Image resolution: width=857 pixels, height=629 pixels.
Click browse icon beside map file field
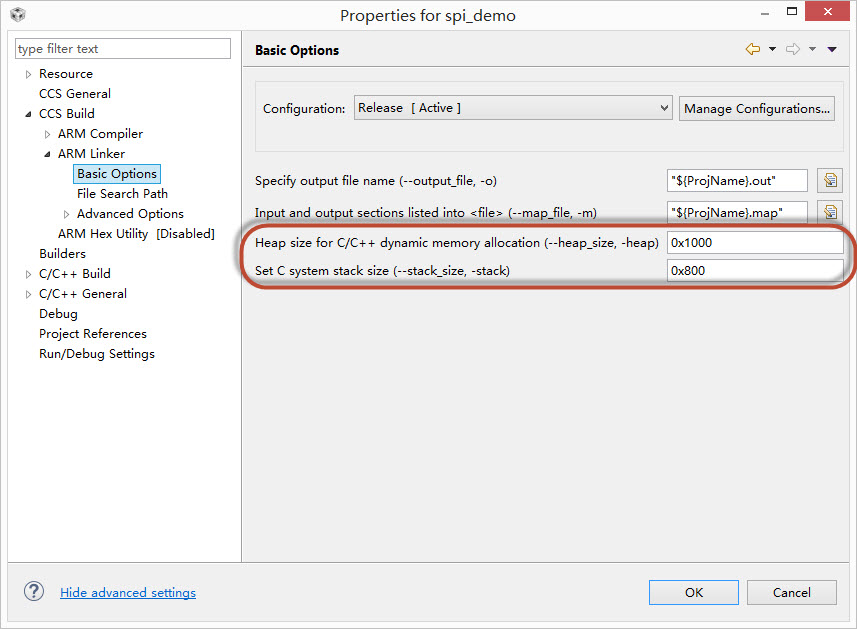(830, 211)
